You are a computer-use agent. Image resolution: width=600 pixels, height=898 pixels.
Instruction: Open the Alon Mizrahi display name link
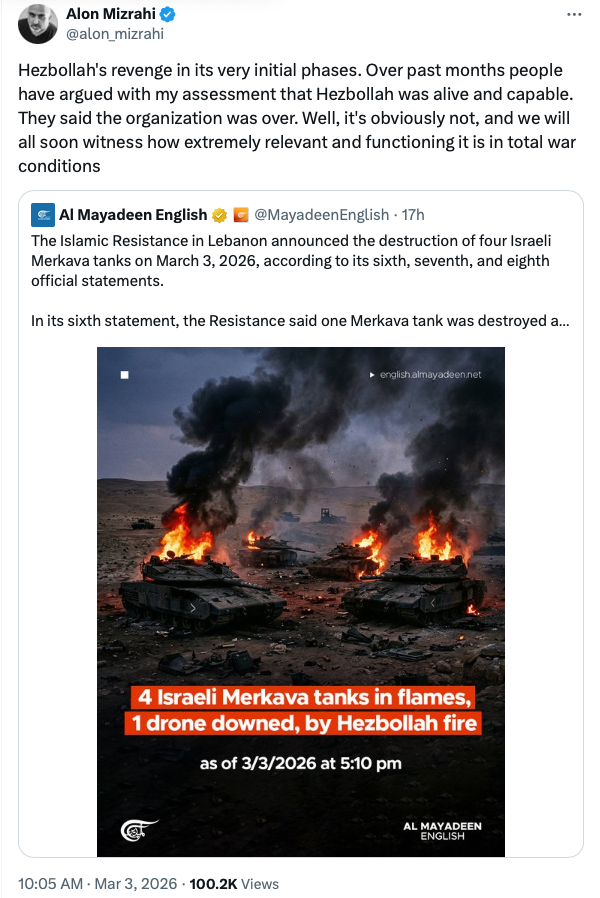click(111, 15)
